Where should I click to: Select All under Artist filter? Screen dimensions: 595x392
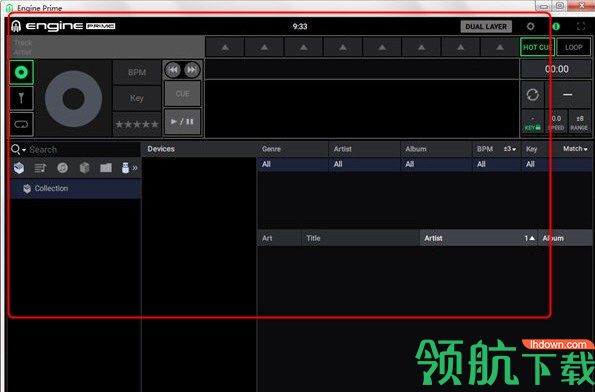[x=364, y=164]
